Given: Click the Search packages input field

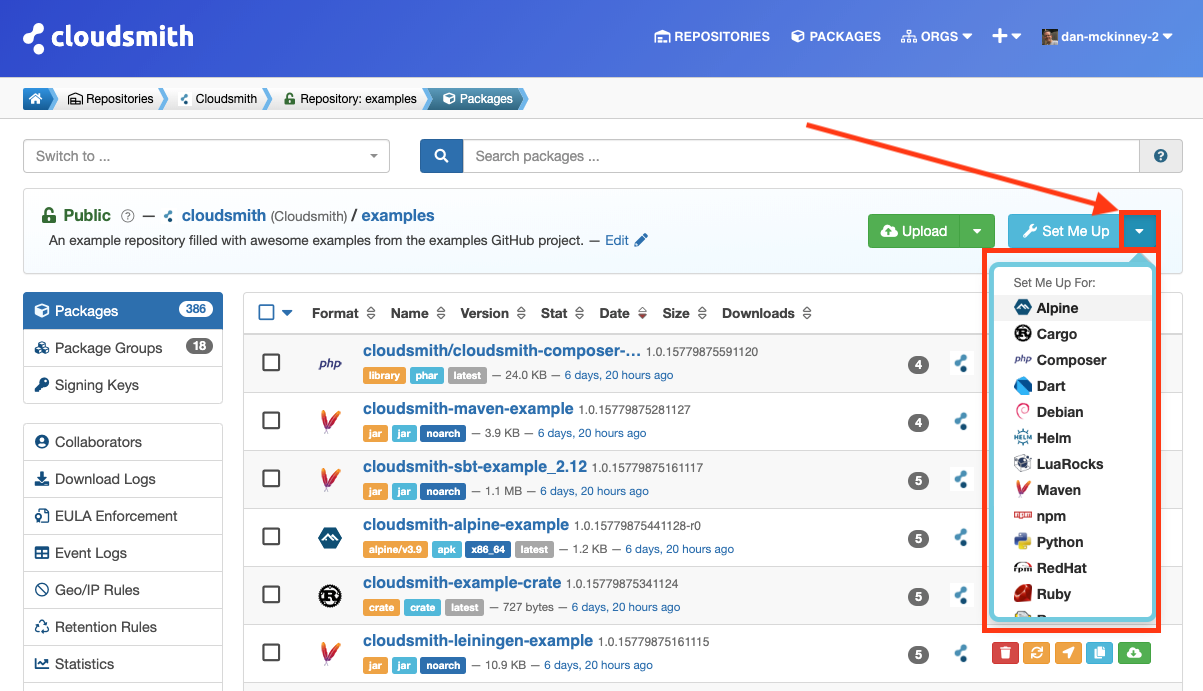Looking at the screenshot, I should 801,156.
